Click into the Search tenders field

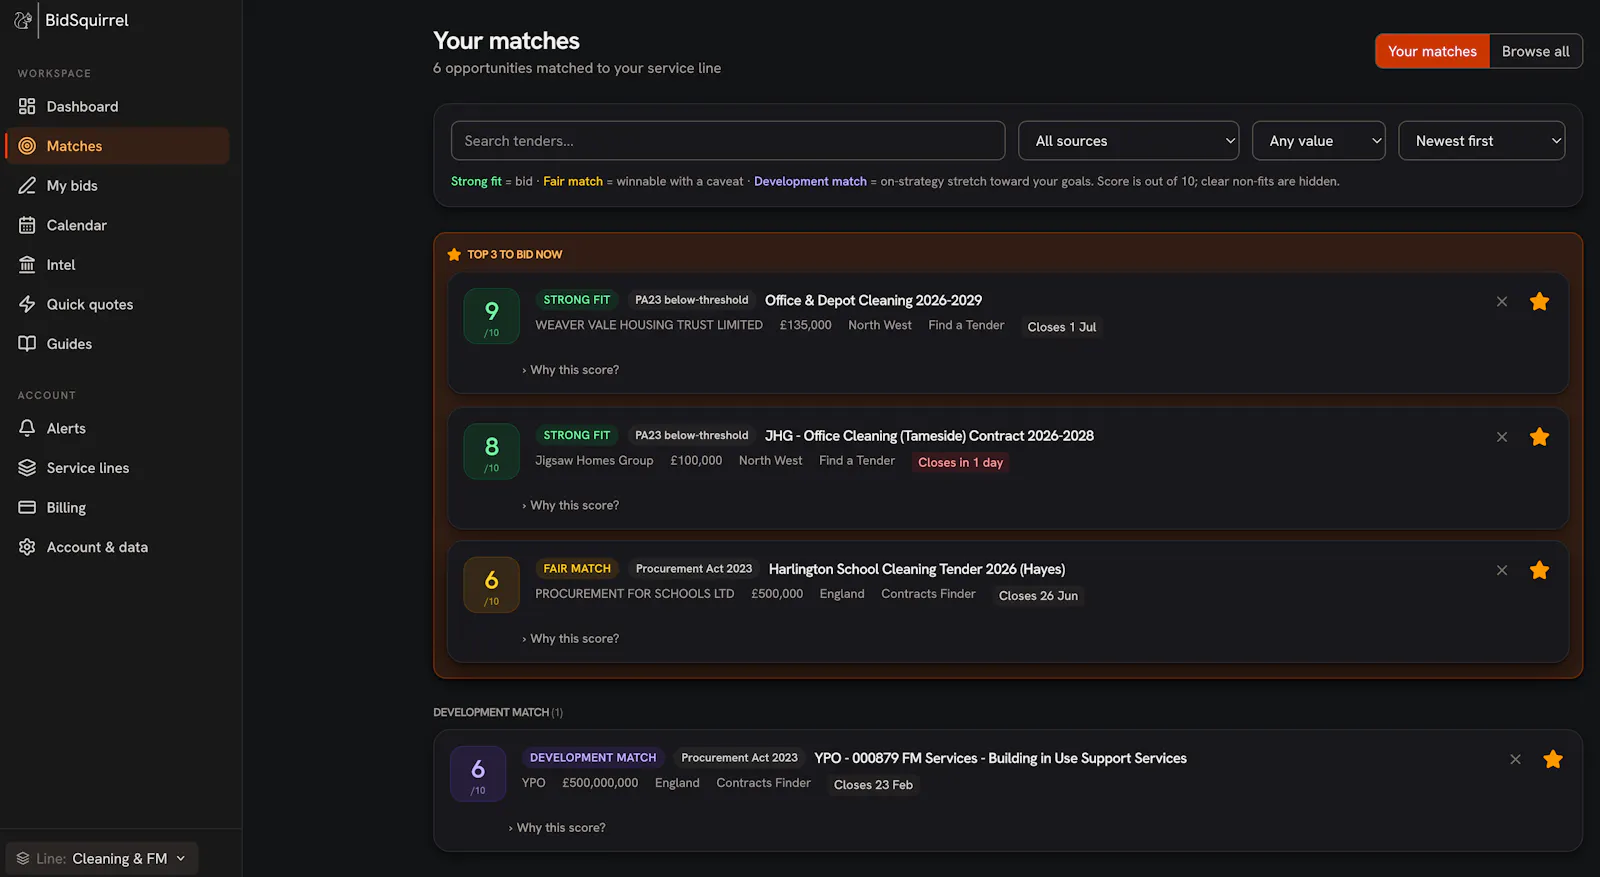pos(728,141)
